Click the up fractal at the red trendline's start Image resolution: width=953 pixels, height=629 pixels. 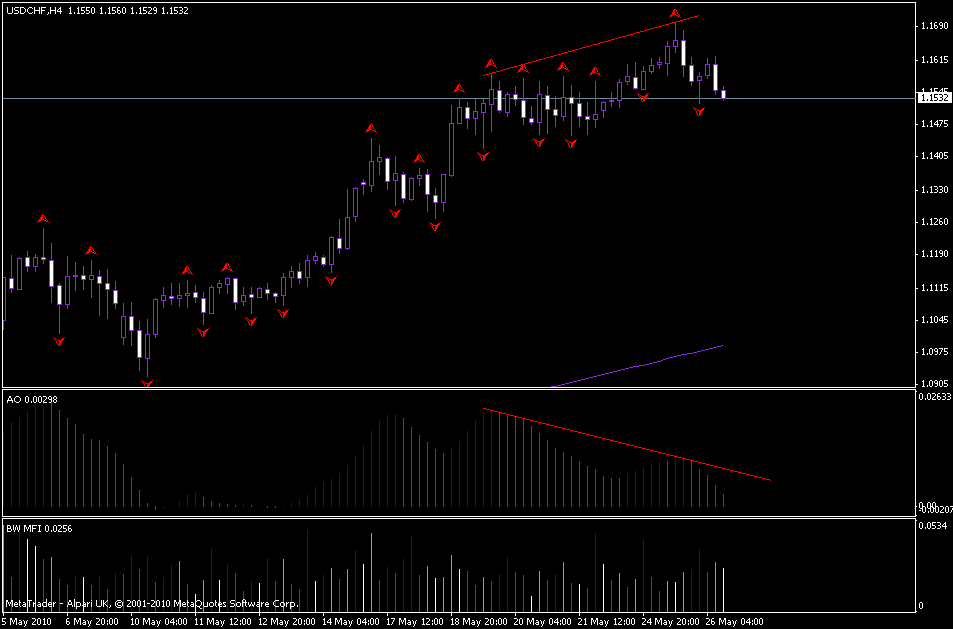(x=490, y=64)
